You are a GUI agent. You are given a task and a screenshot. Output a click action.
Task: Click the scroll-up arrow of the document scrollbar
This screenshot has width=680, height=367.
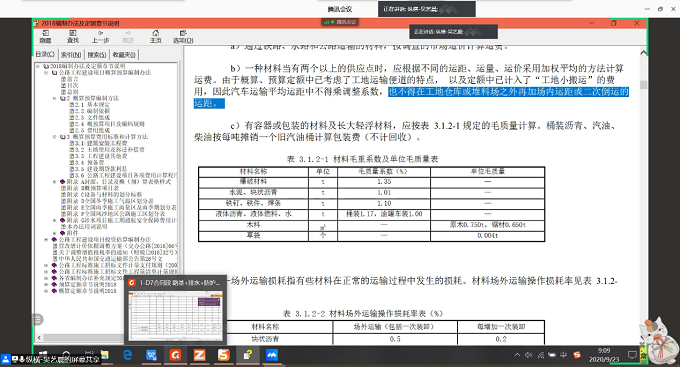click(644, 52)
